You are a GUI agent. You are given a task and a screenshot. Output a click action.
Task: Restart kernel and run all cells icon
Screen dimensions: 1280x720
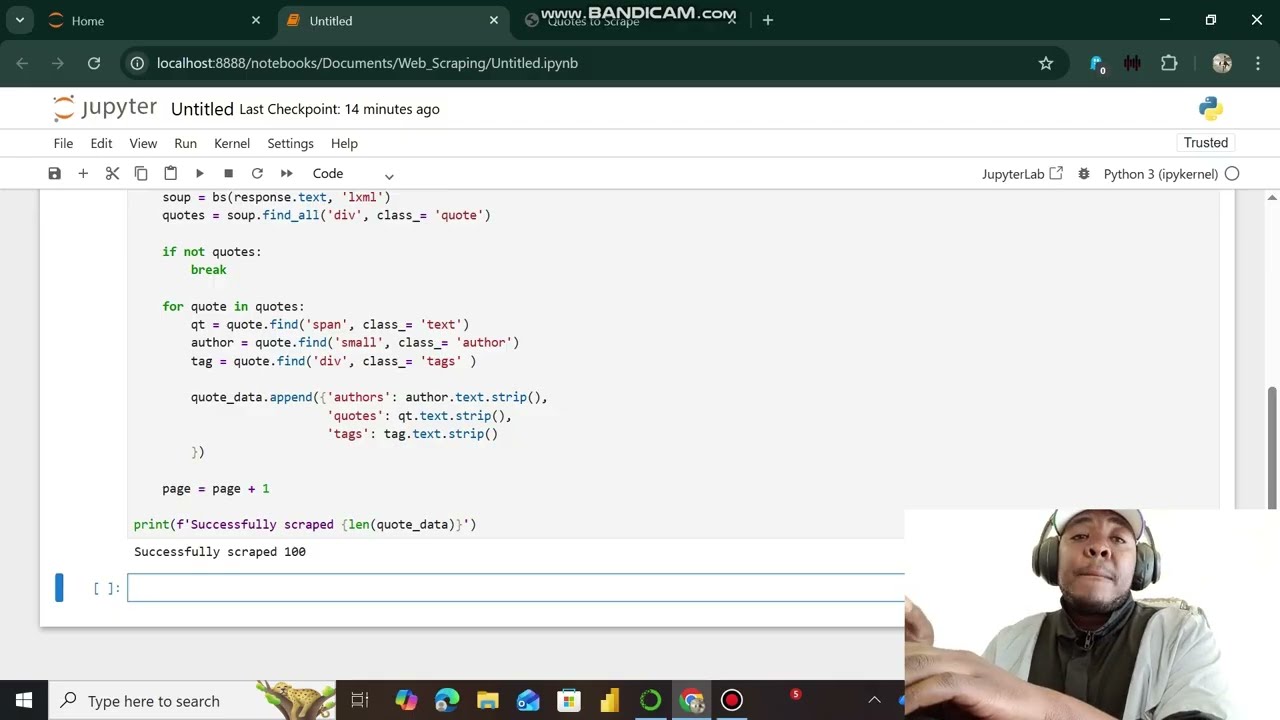(287, 174)
